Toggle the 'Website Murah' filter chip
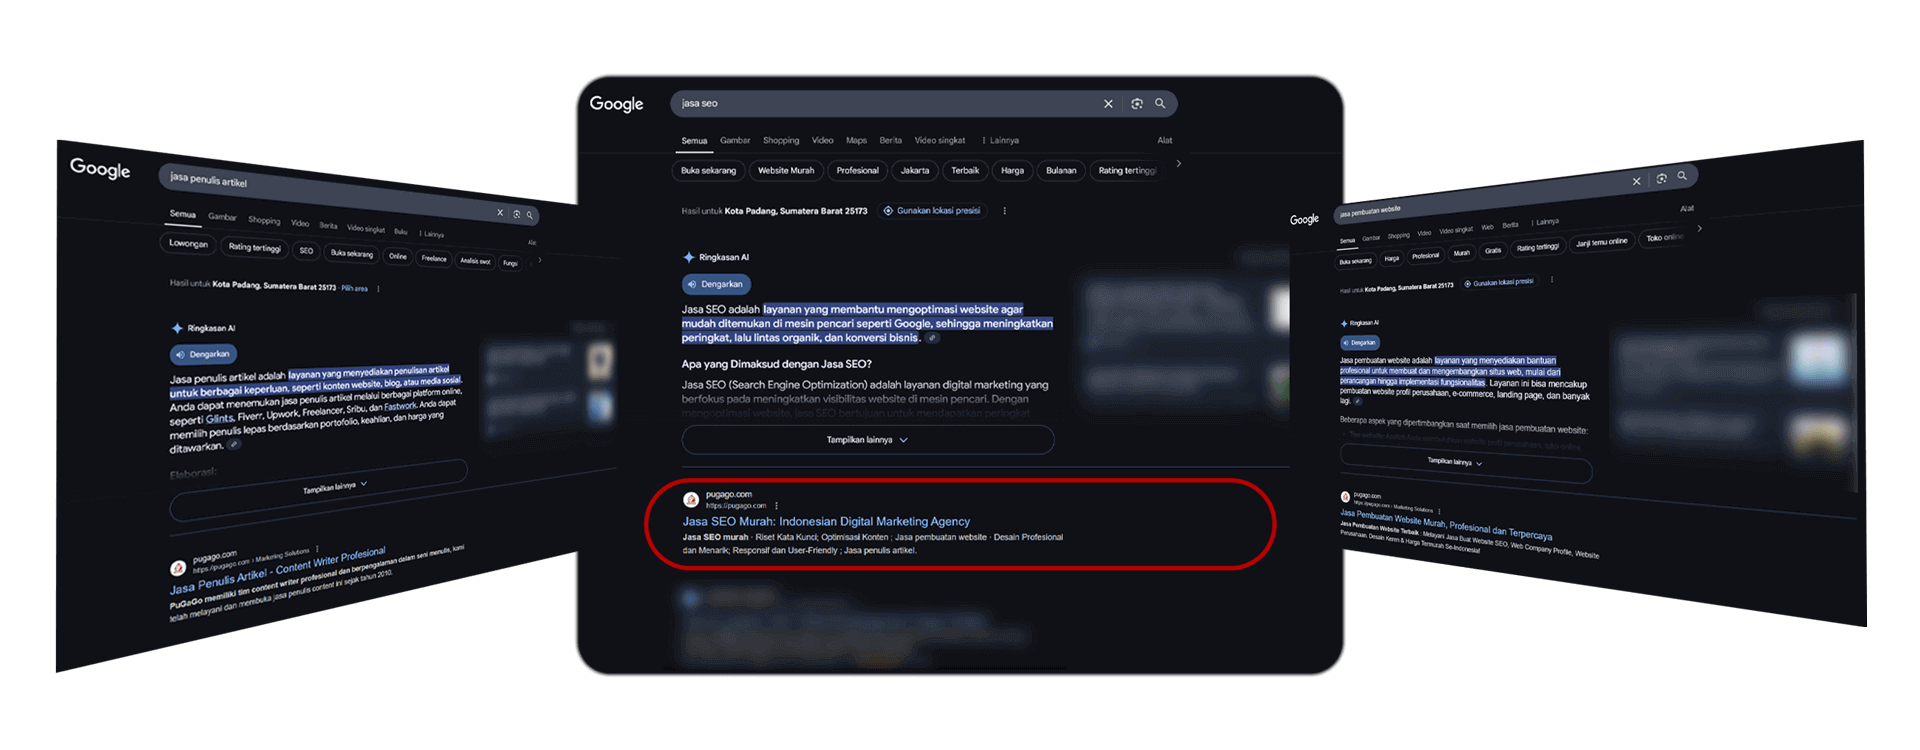1920x750 pixels. point(786,171)
